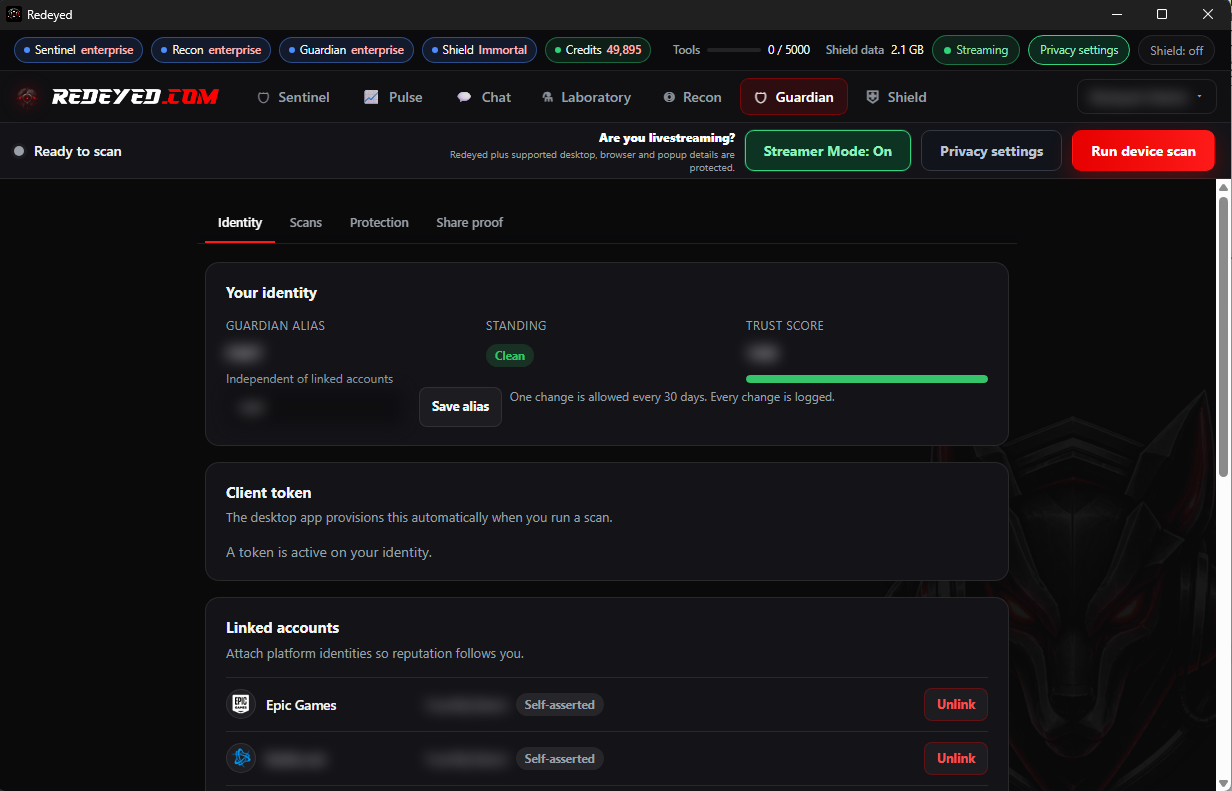Switch to the Scans tab
This screenshot has height=791, width=1232.
(x=306, y=222)
